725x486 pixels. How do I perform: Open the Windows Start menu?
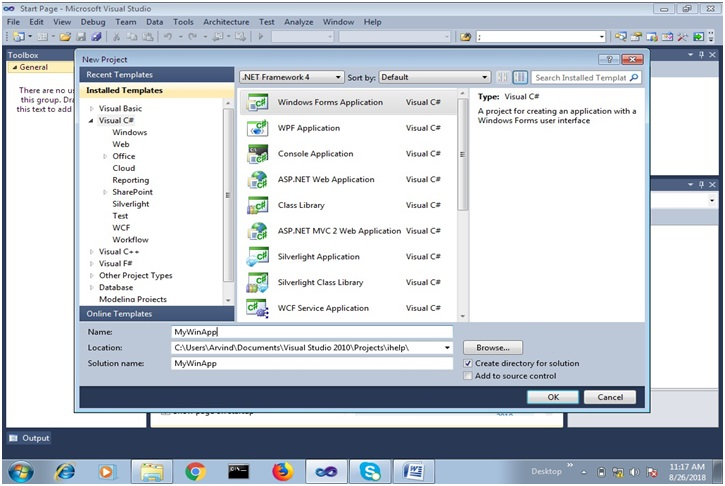(x=20, y=472)
